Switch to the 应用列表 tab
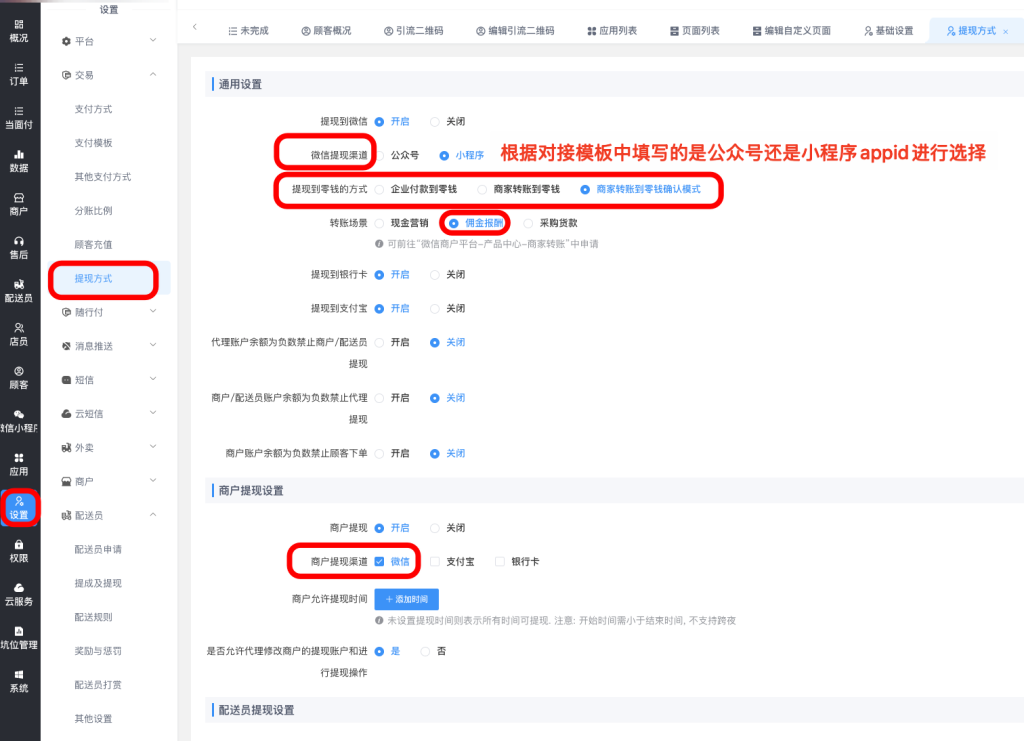Image resolution: width=1024 pixels, height=741 pixels. point(612,31)
